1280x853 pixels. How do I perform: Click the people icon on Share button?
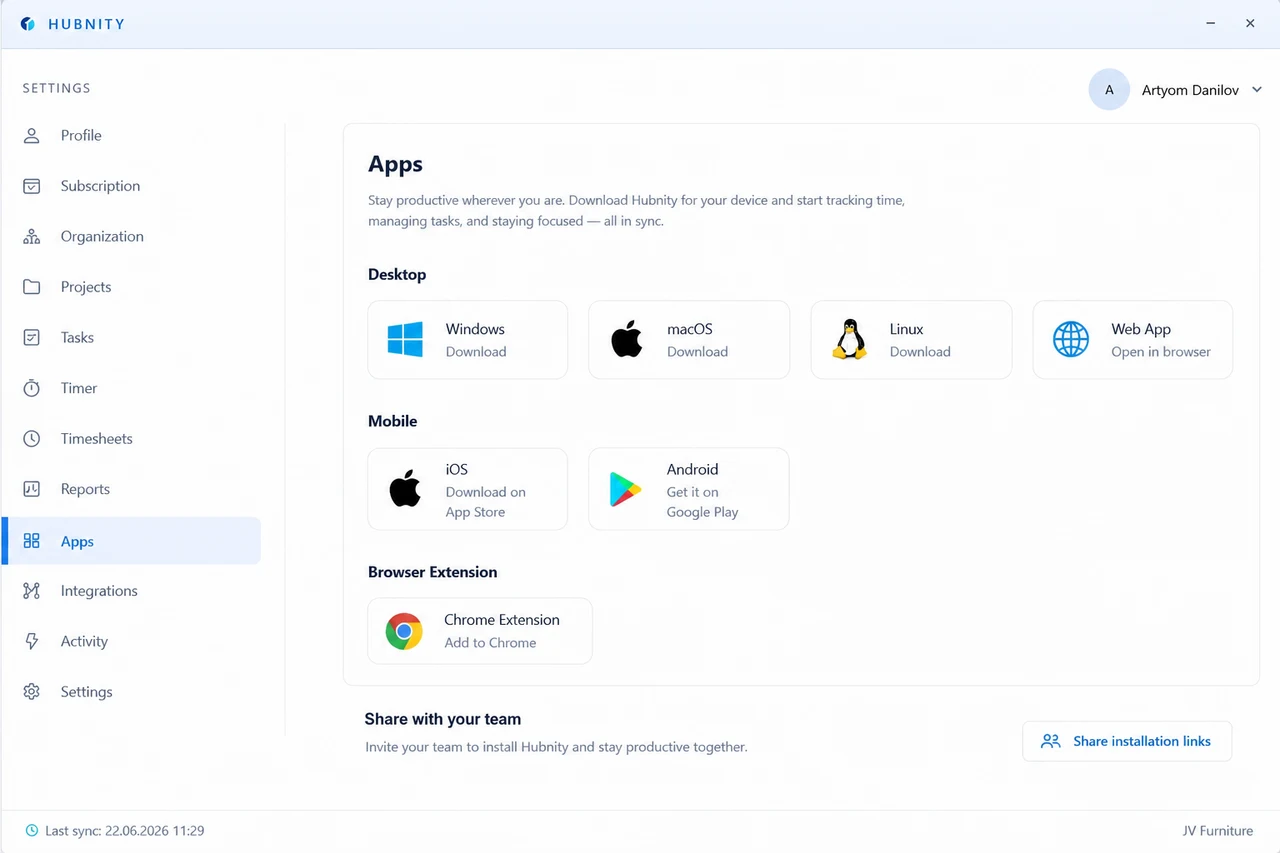tap(1050, 741)
